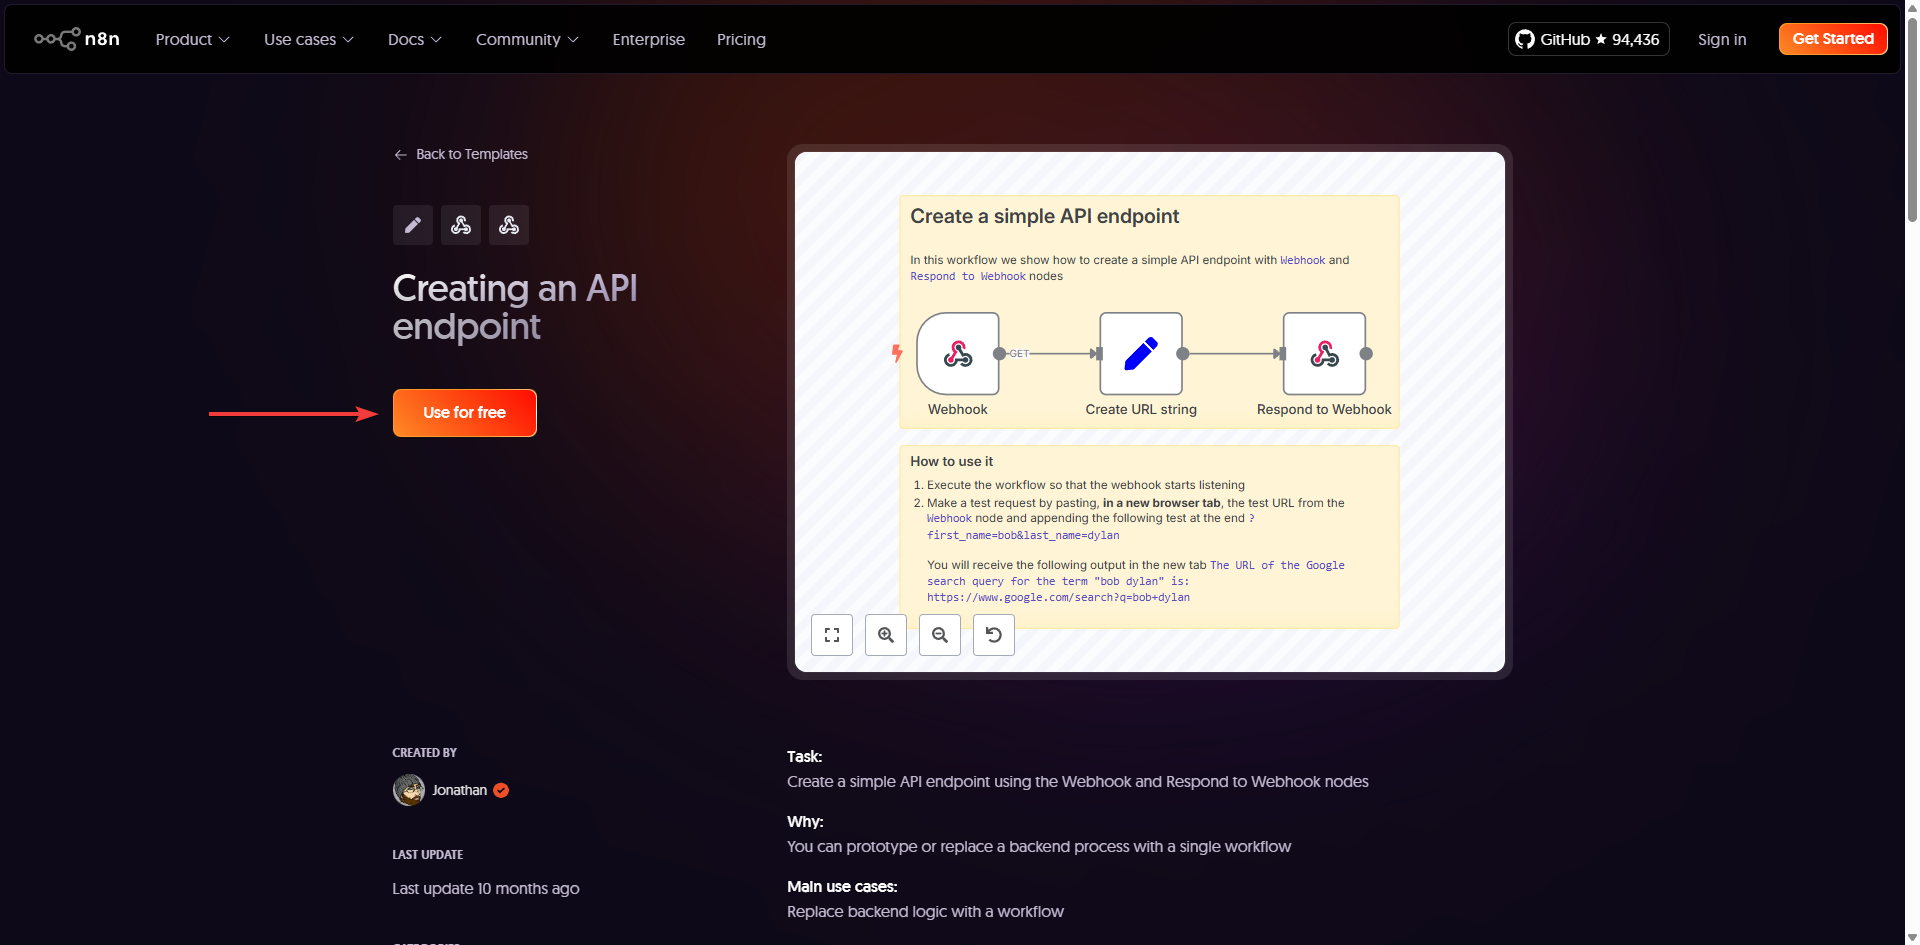
Task: Click the Sign in link
Action: [1722, 39]
